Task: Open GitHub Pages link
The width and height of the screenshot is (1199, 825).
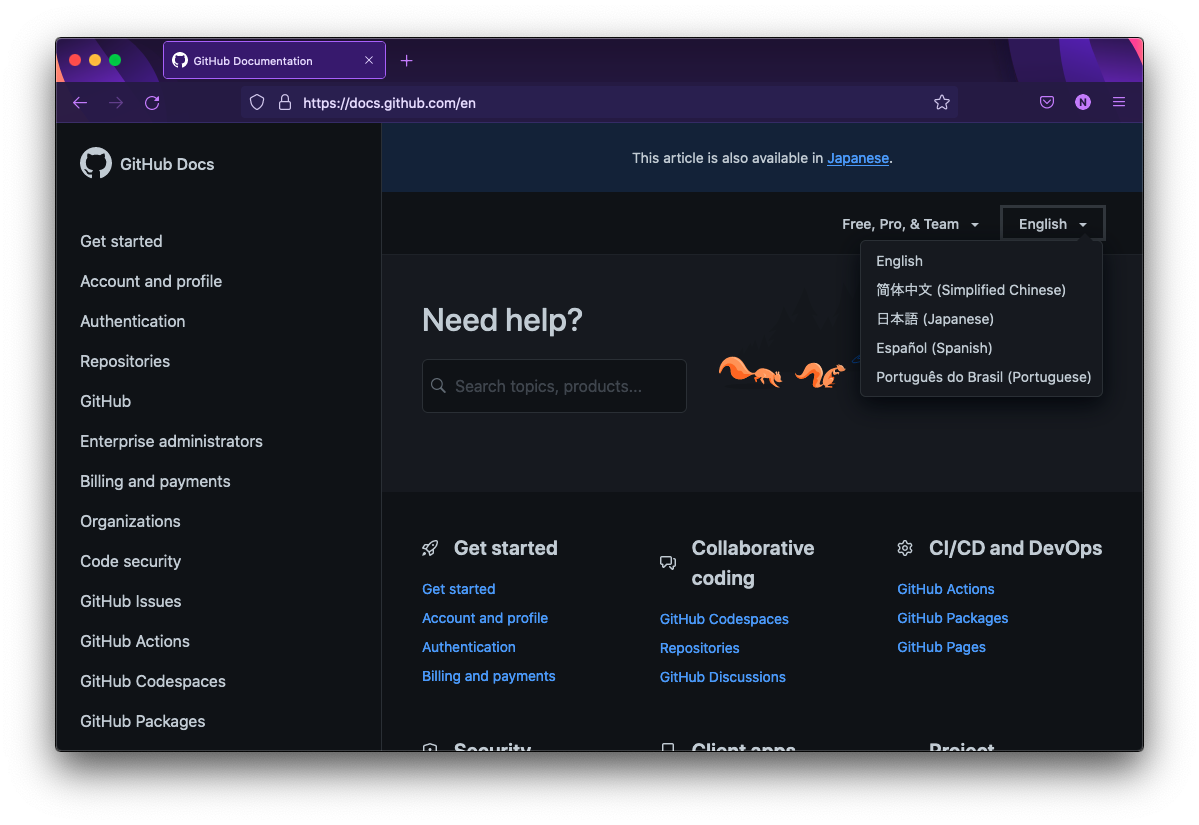Action: 941,647
